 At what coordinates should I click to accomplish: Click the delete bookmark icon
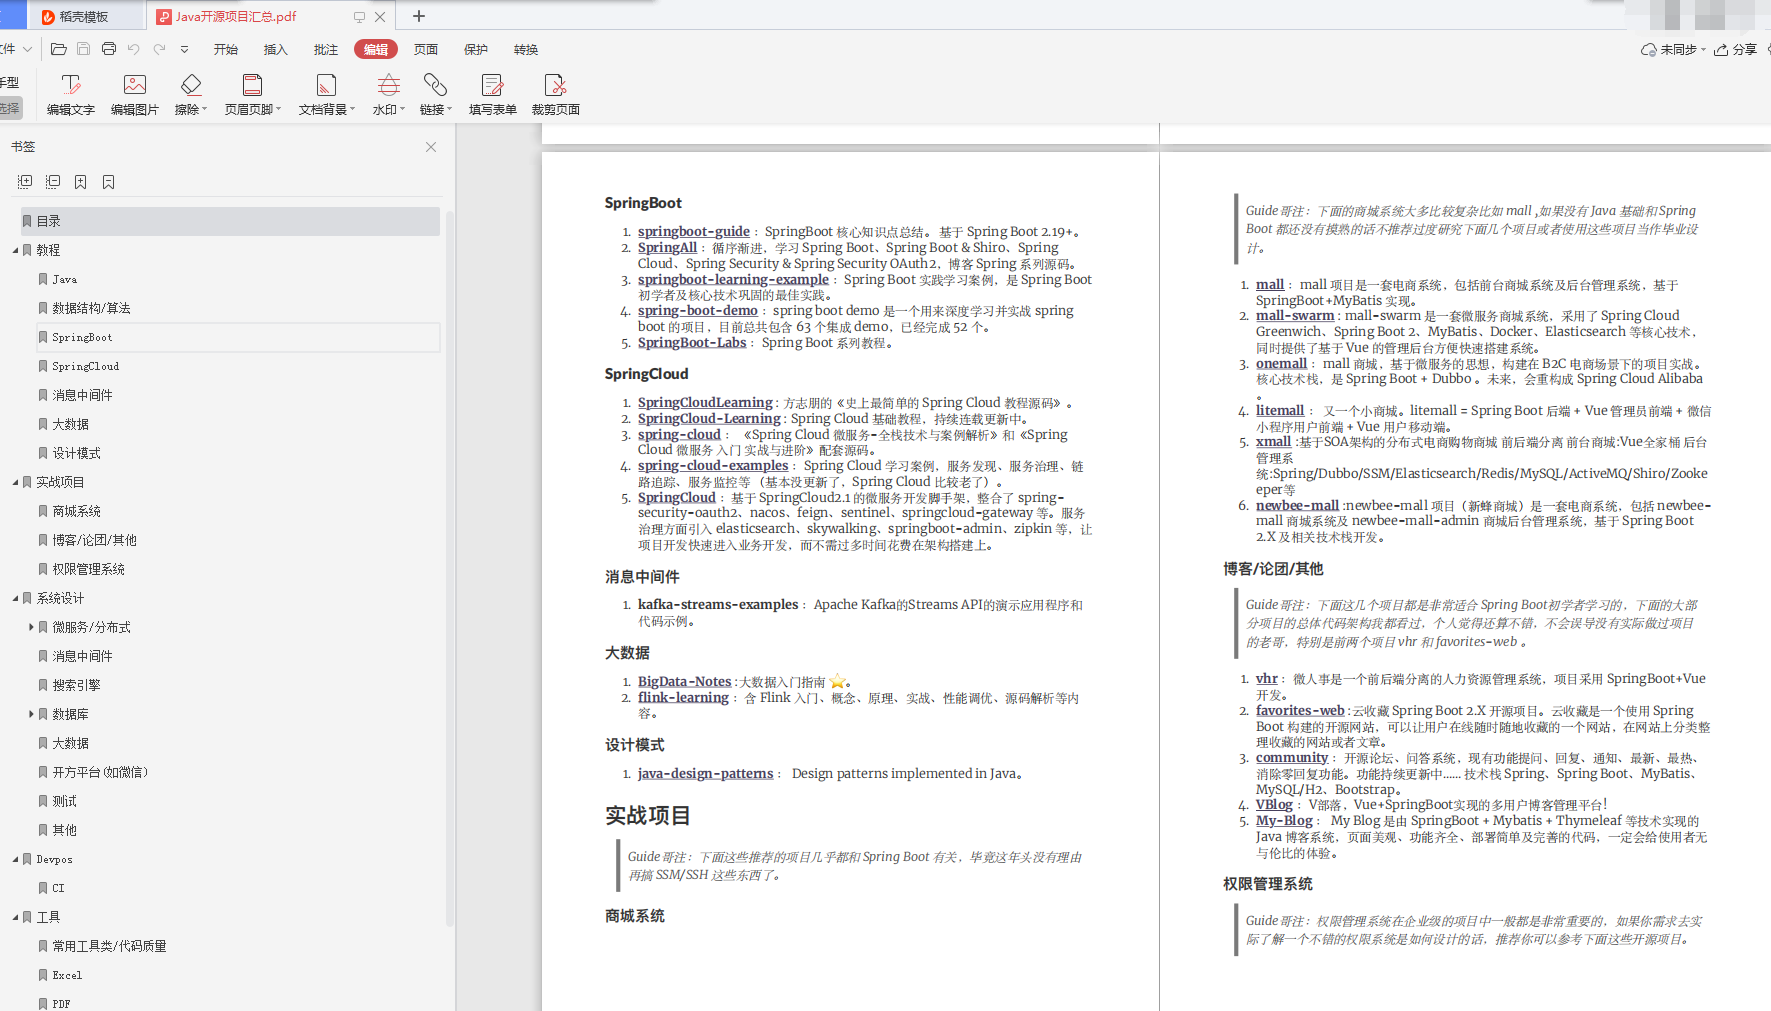[109, 182]
